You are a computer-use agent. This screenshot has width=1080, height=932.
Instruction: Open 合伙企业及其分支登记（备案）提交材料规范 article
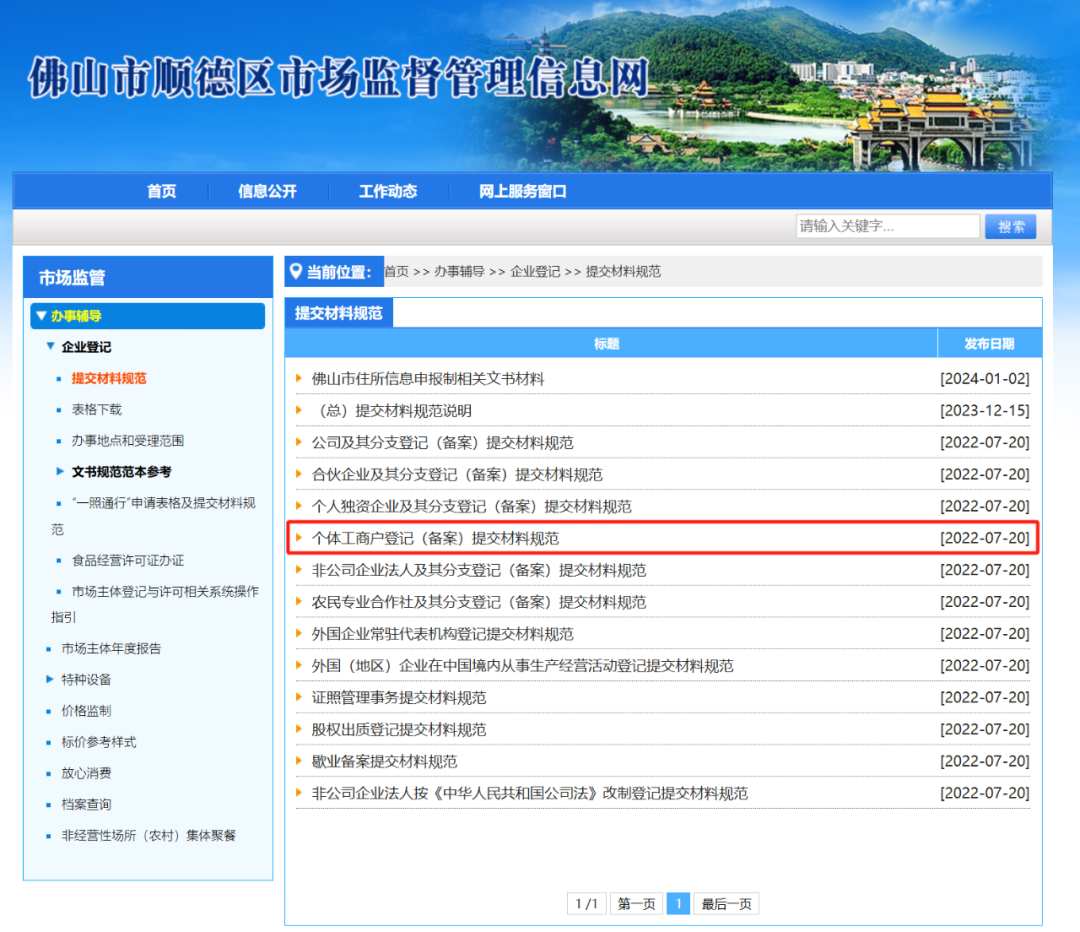(457, 474)
